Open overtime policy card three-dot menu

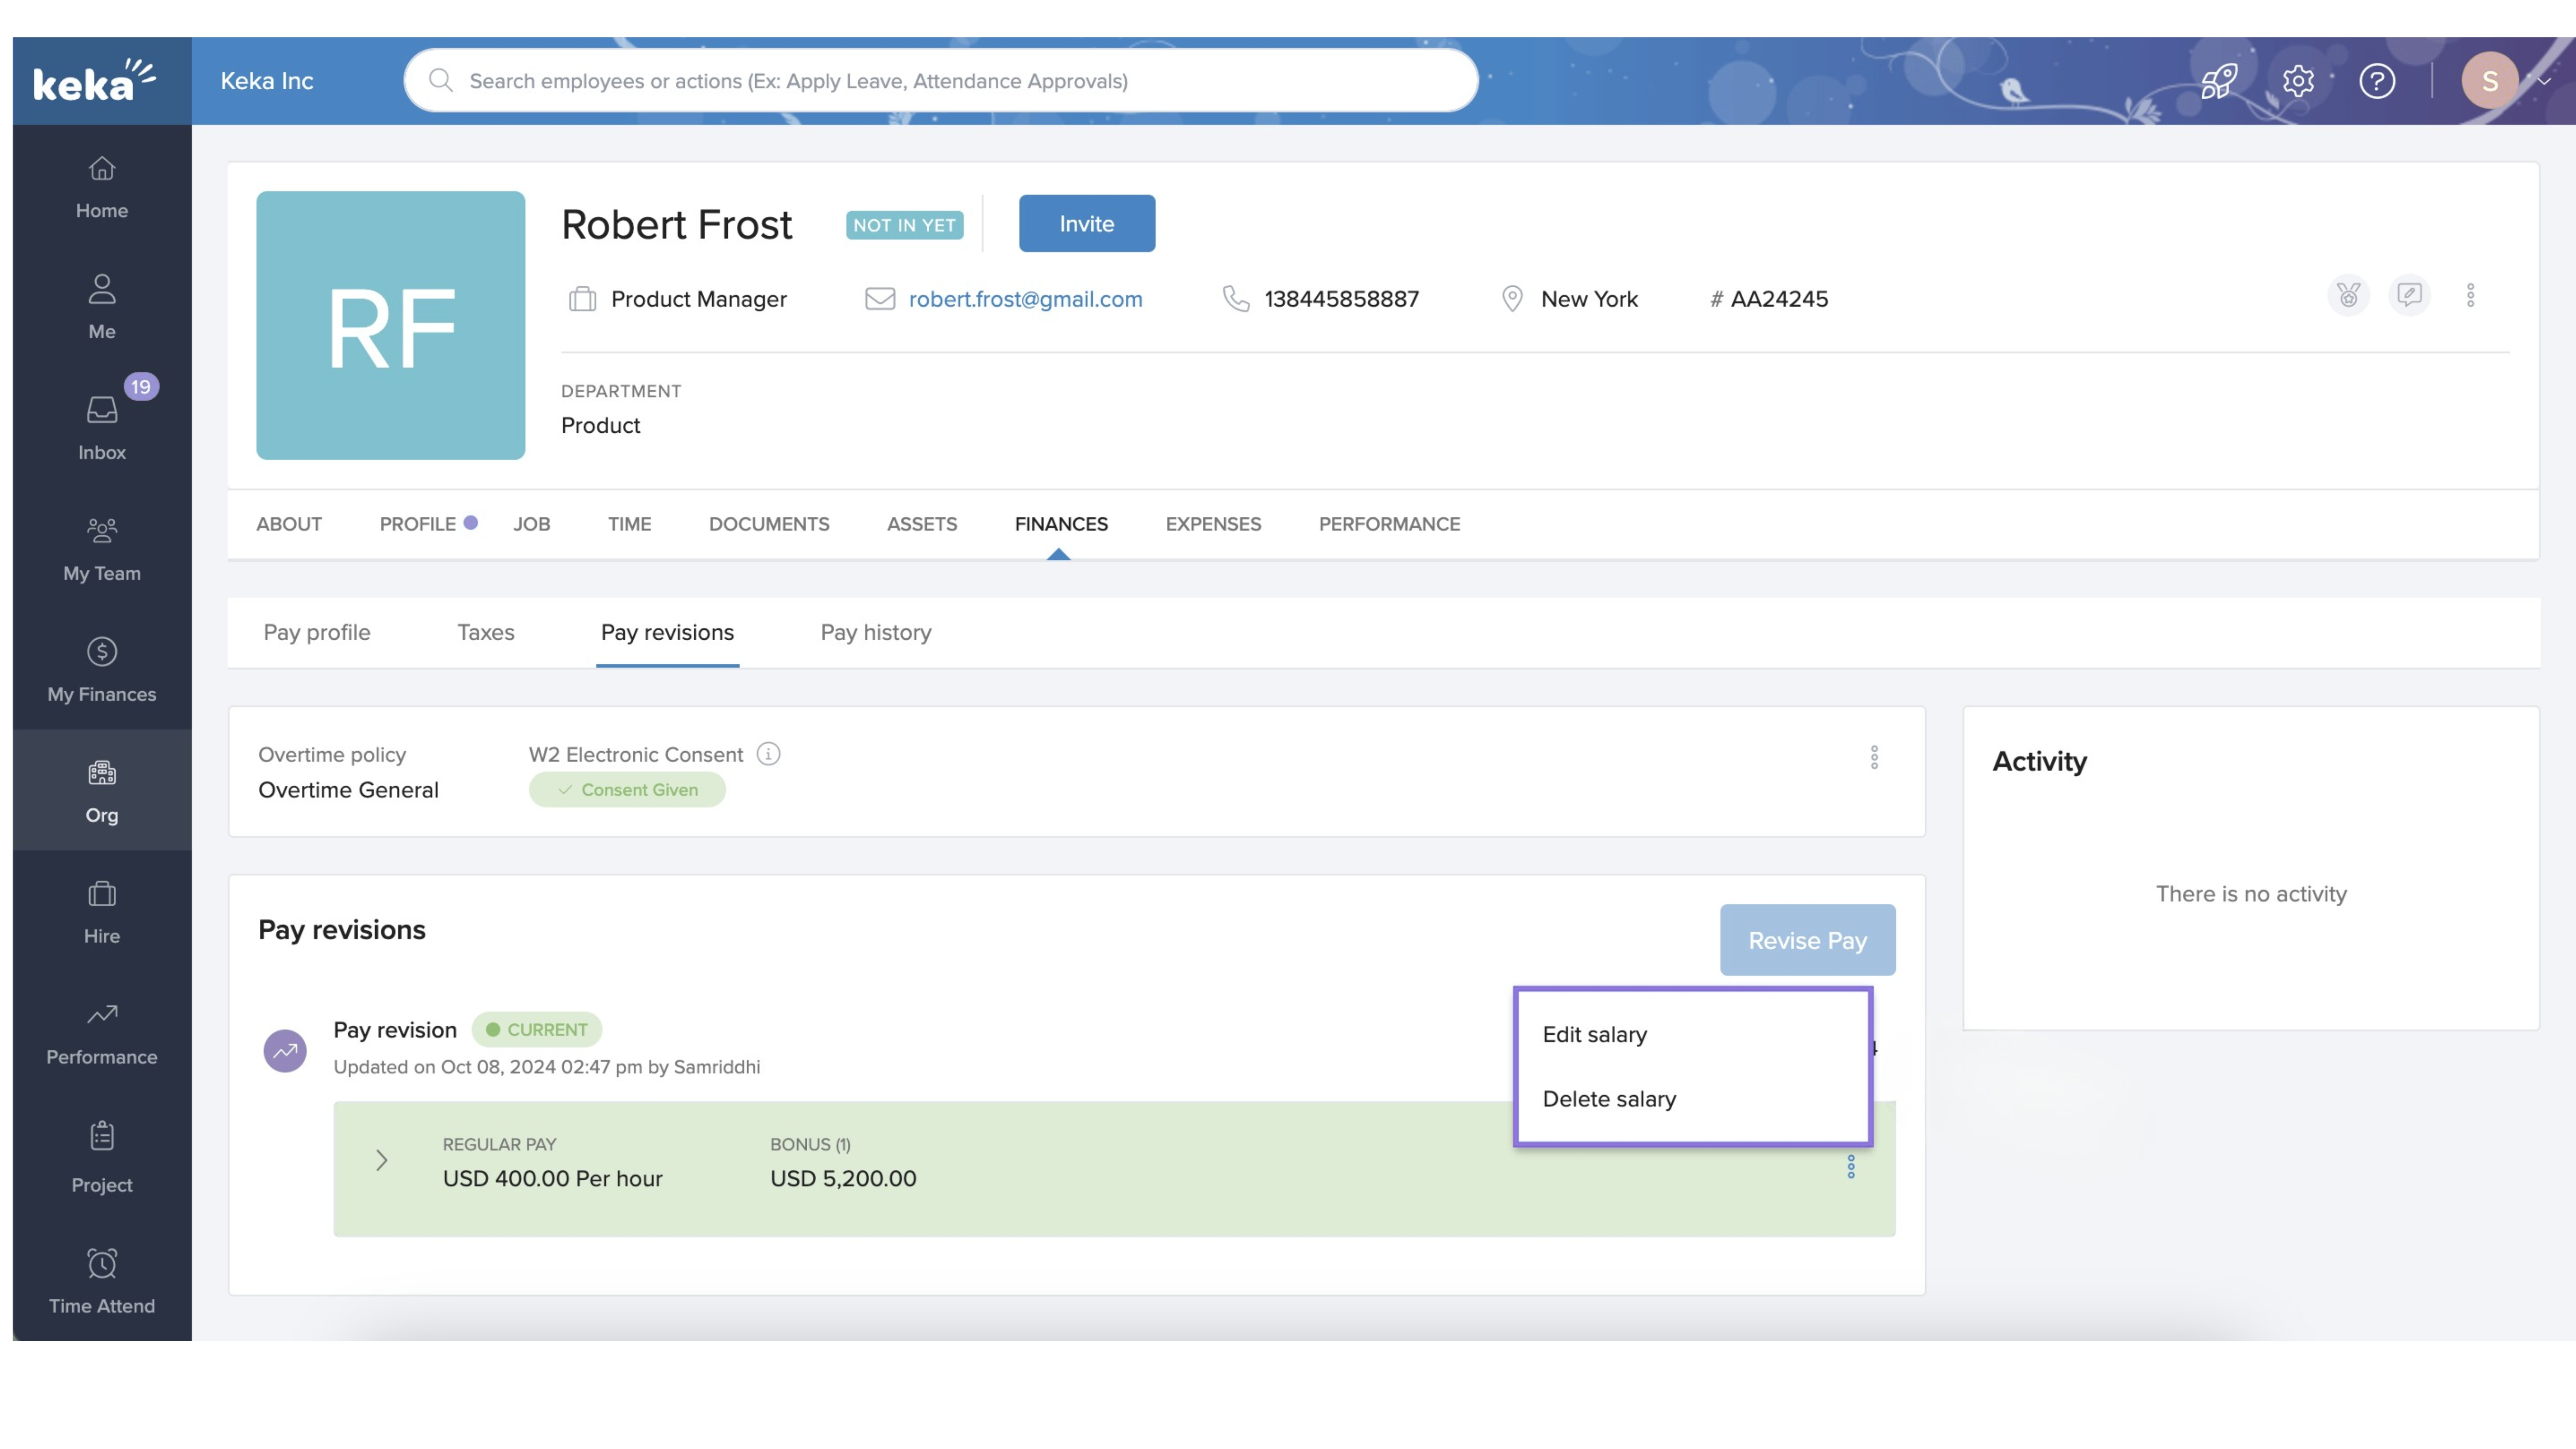1874,757
